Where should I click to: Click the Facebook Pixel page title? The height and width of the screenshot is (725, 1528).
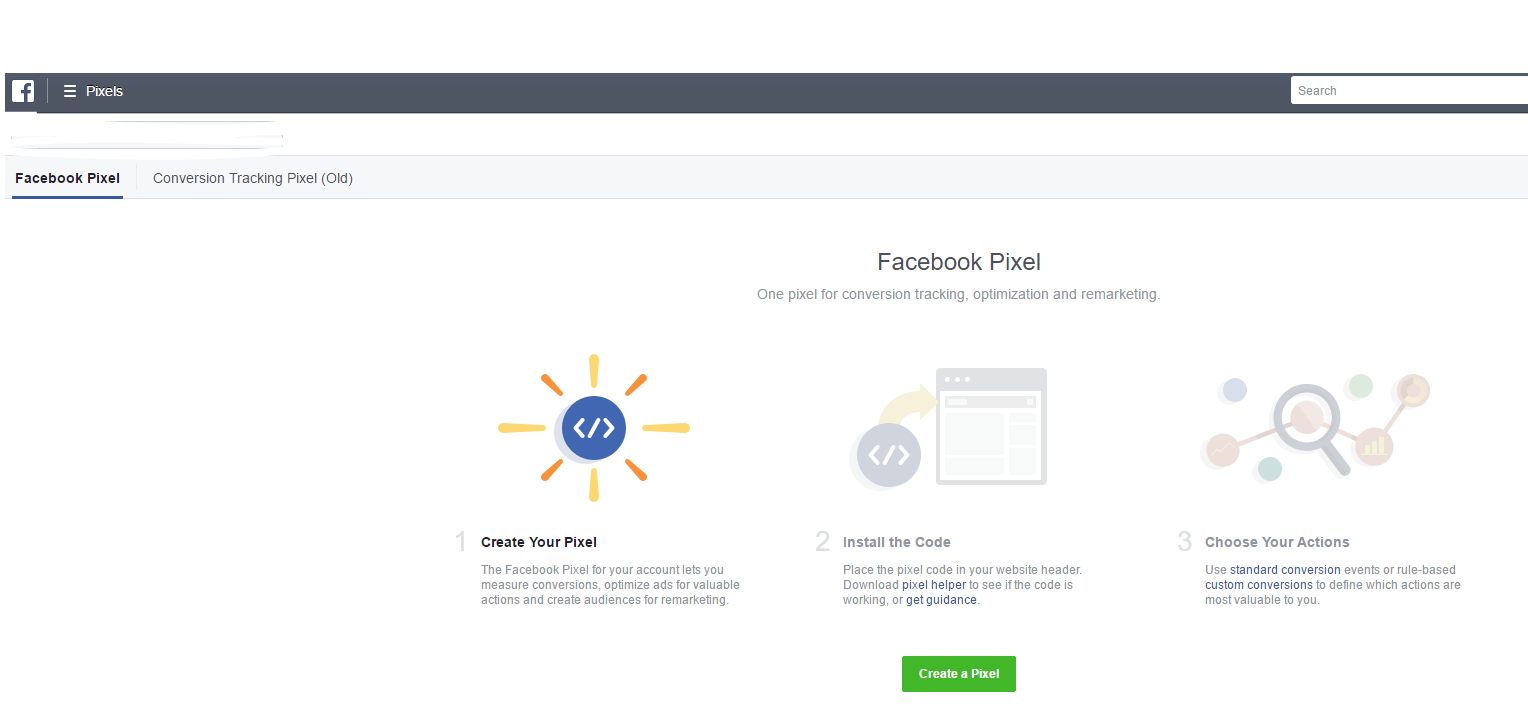(958, 262)
